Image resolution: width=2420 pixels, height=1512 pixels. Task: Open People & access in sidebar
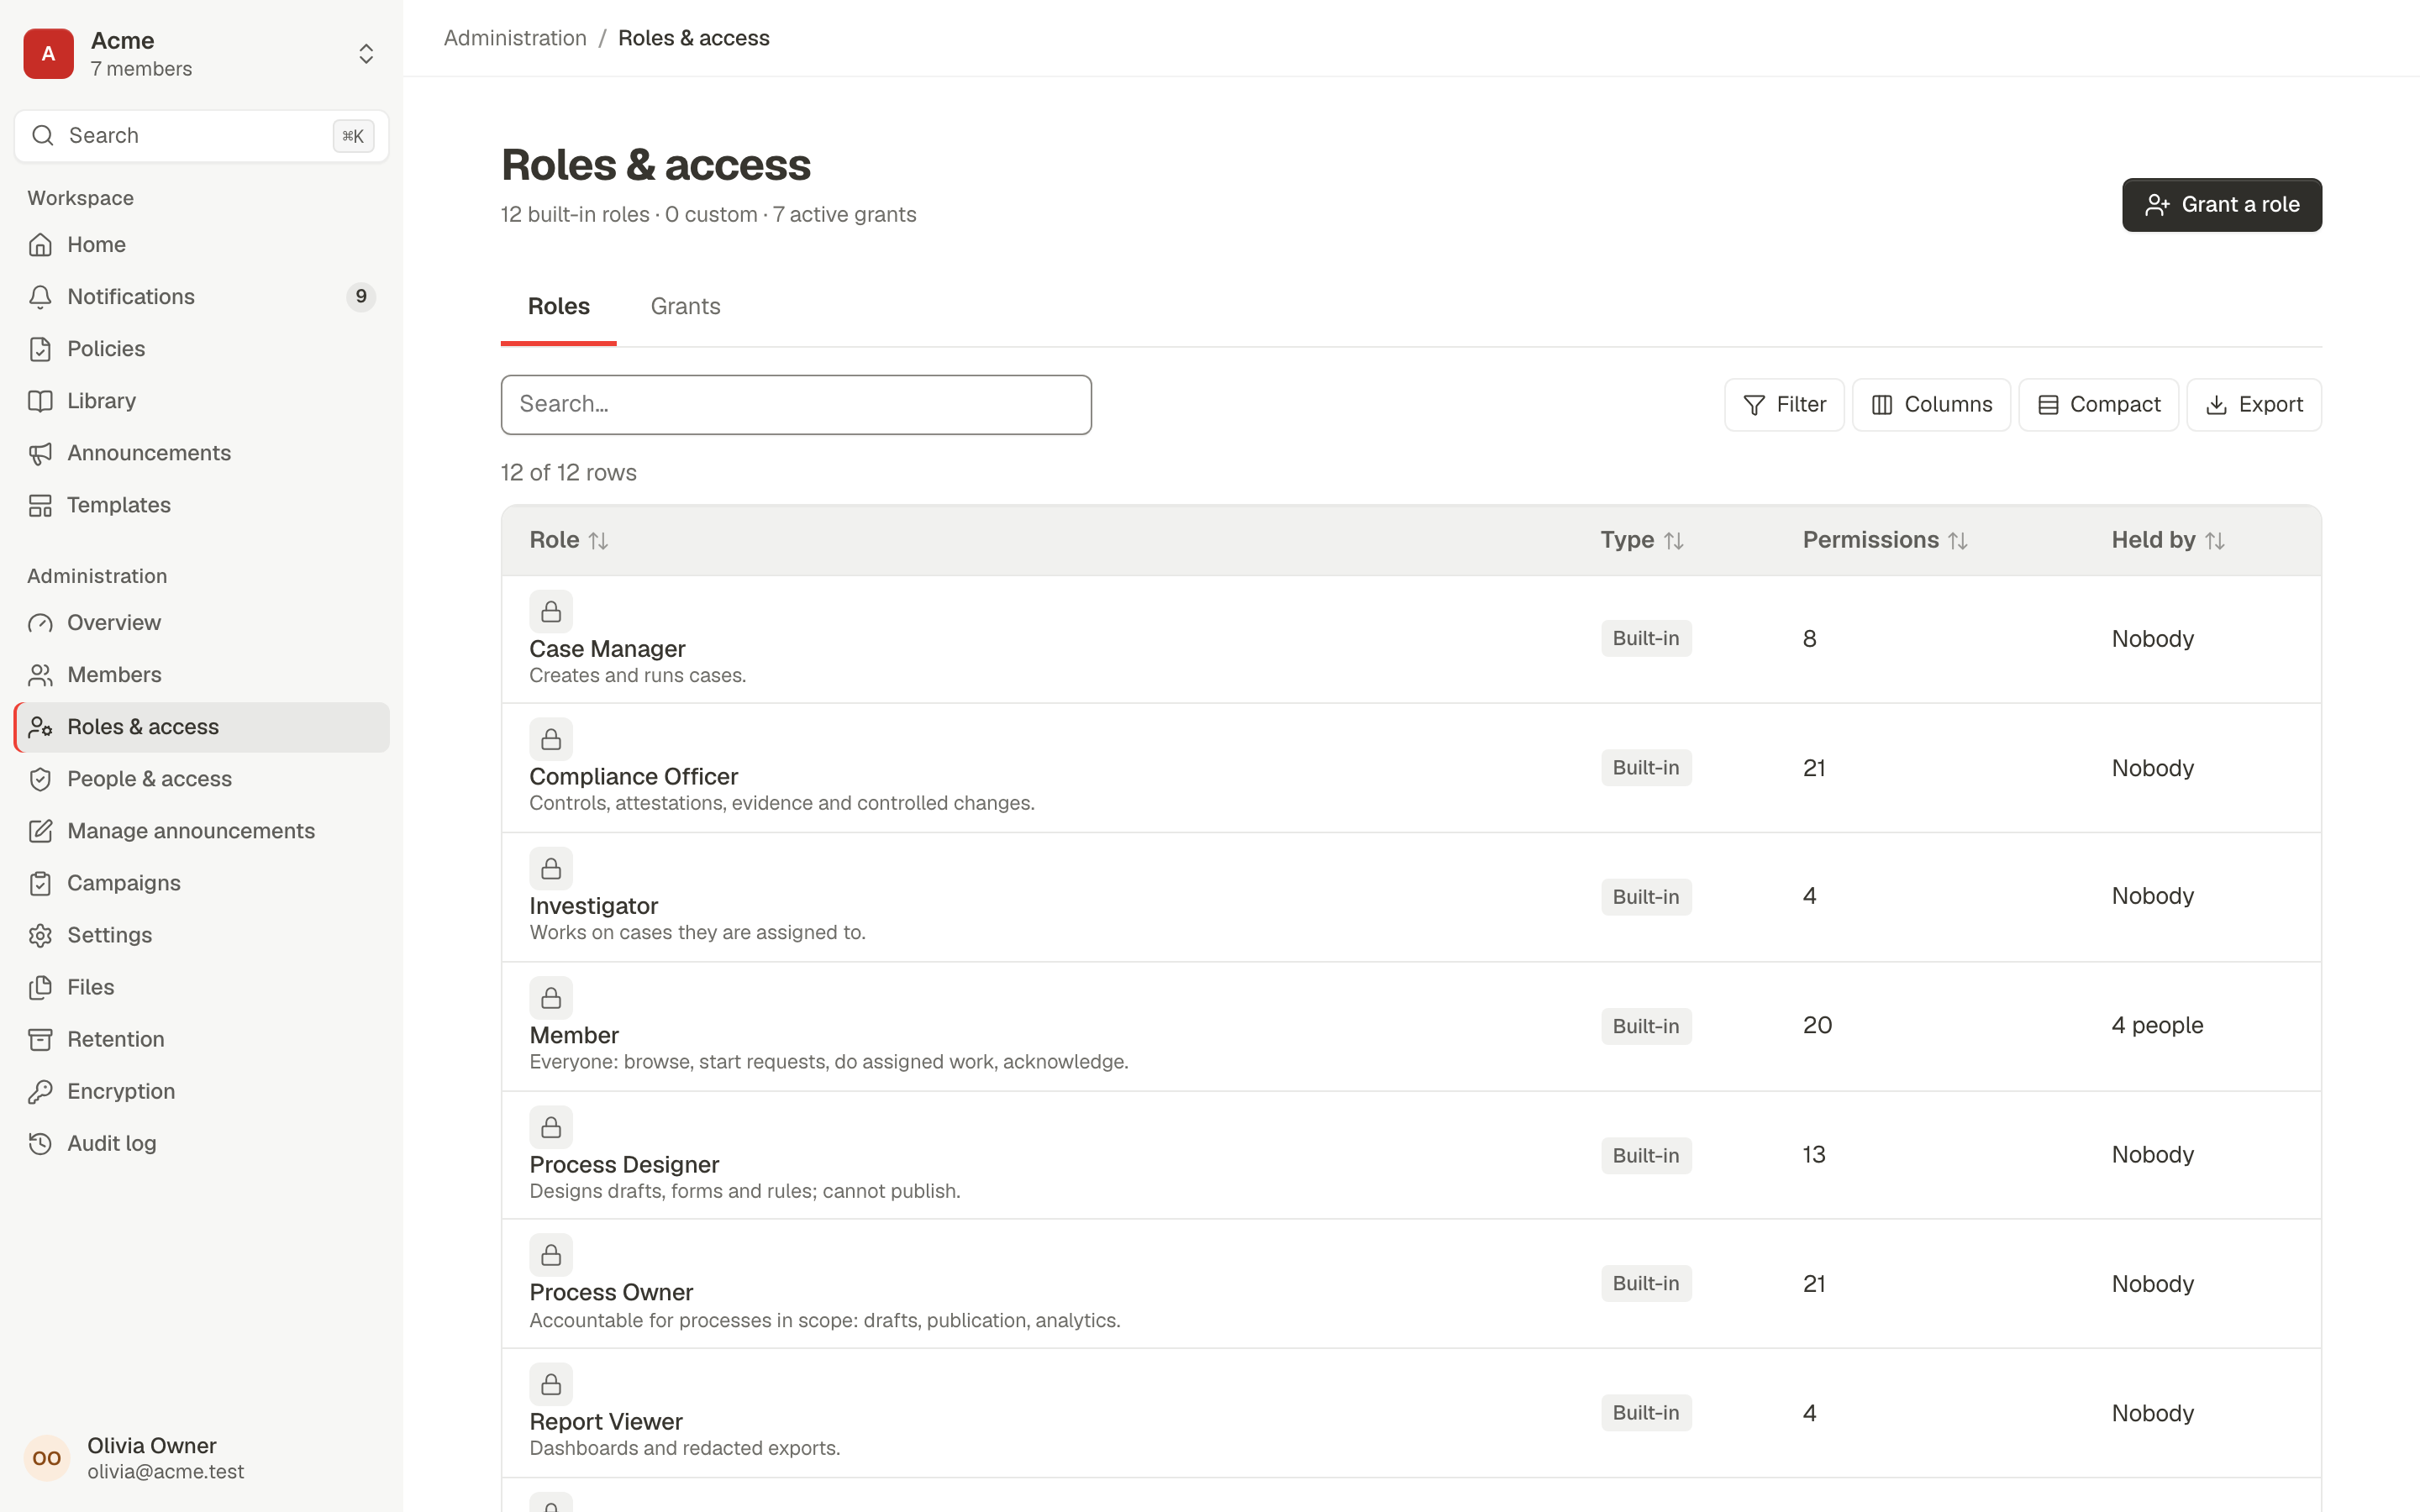(201, 779)
